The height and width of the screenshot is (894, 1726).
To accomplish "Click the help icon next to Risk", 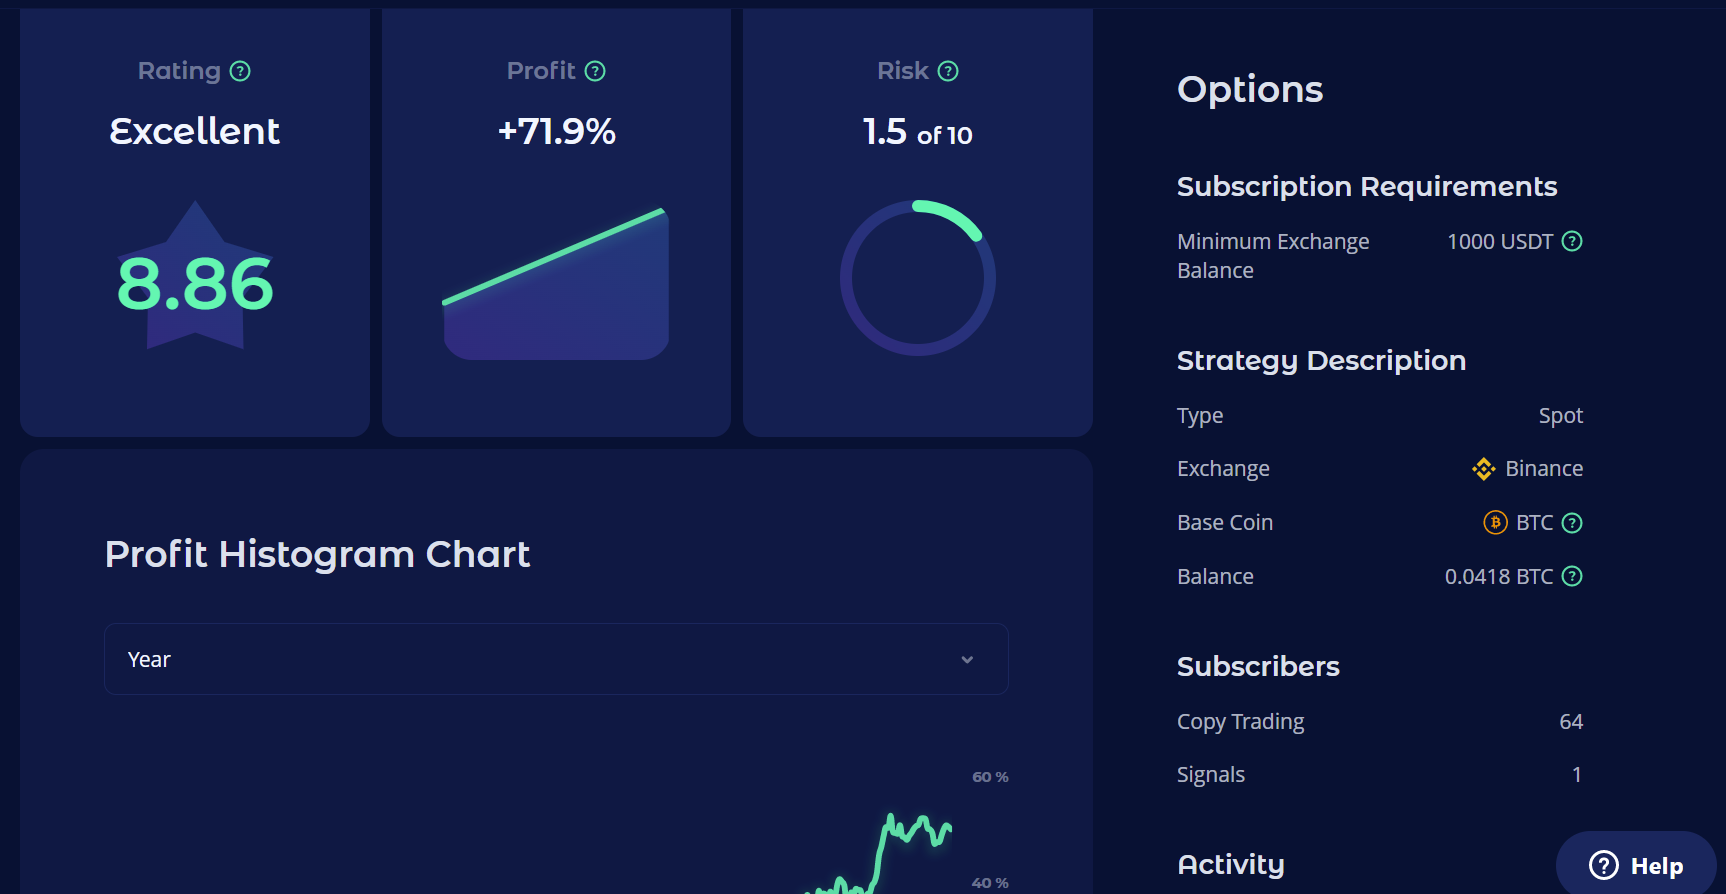I will coord(948,71).
